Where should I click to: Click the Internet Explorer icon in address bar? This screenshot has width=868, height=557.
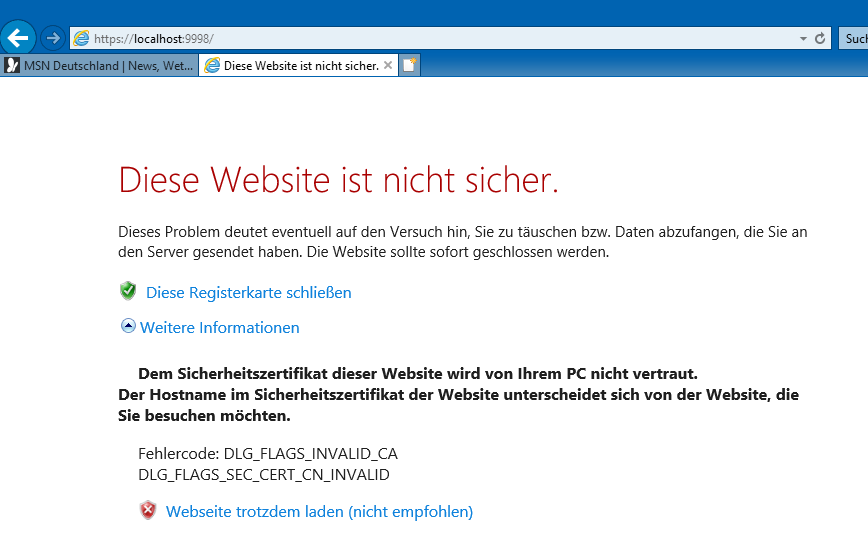tap(81, 38)
